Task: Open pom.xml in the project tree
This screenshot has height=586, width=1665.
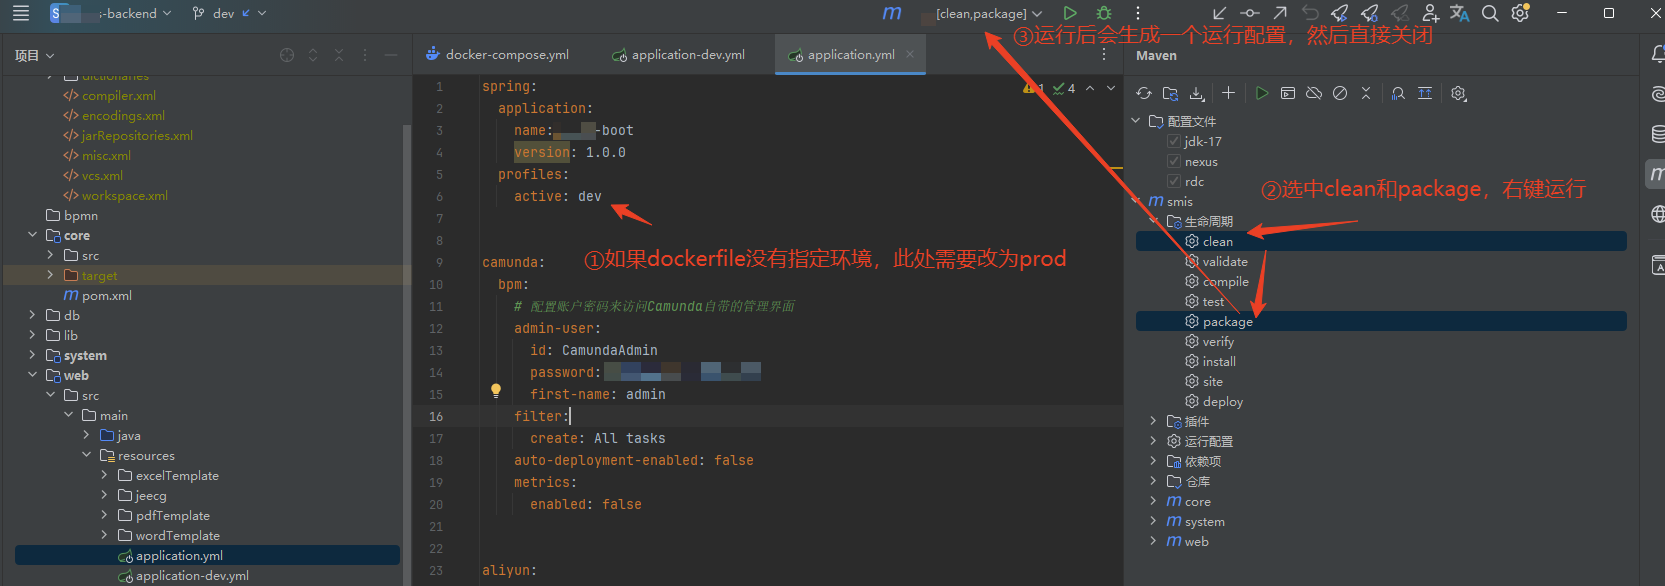Action: (106, 296)
